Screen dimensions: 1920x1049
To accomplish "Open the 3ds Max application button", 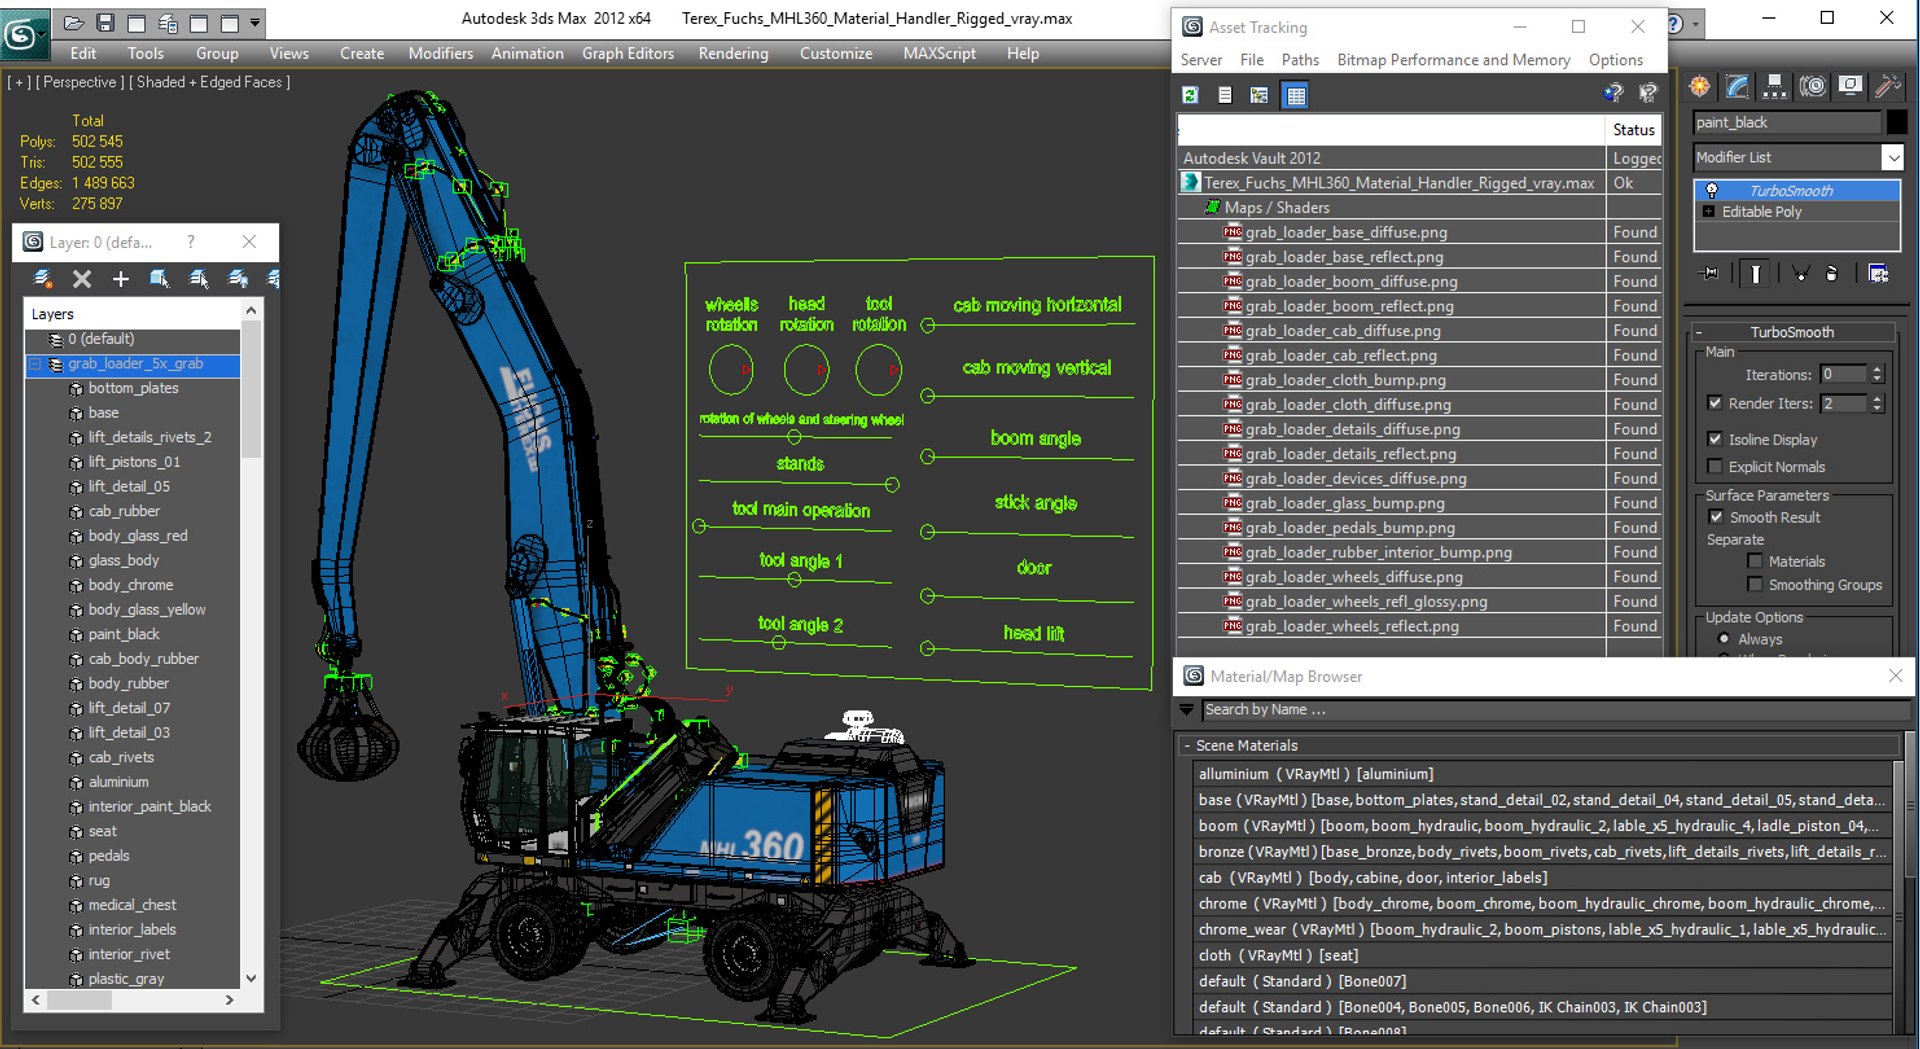I will click(24, 33).
